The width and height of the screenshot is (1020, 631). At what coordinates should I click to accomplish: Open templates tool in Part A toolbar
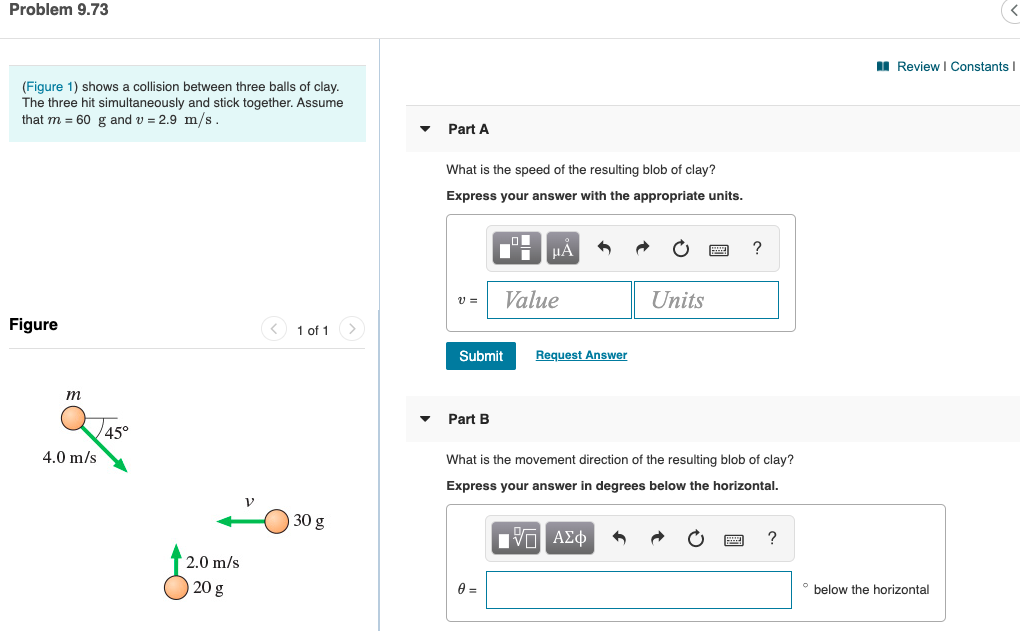tap(517, 248)
